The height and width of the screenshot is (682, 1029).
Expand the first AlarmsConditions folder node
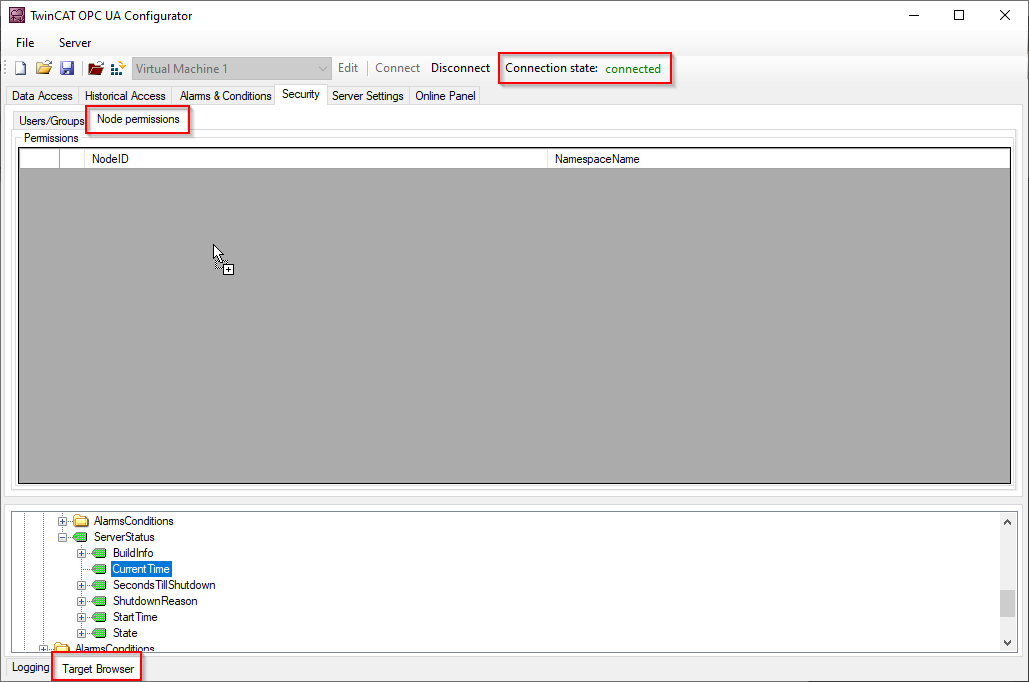62,521
